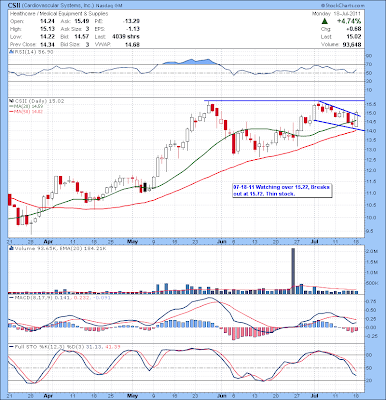
Task: Select the Last 4039 shrs value
Action: tap(126, 37)
